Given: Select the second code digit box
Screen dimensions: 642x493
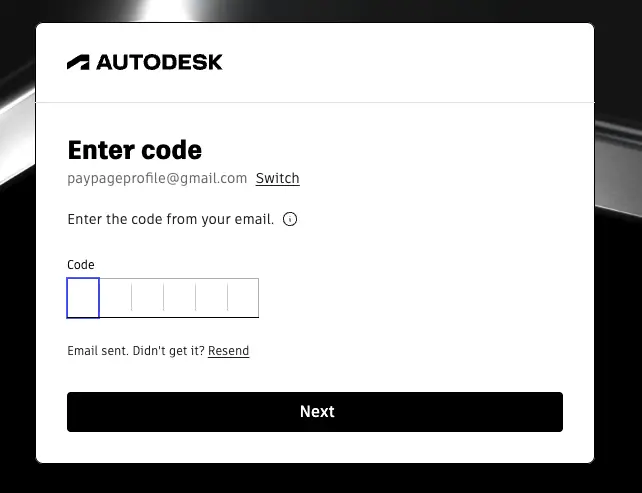Looking at the screenshot, I should click(x=116, y=298).
